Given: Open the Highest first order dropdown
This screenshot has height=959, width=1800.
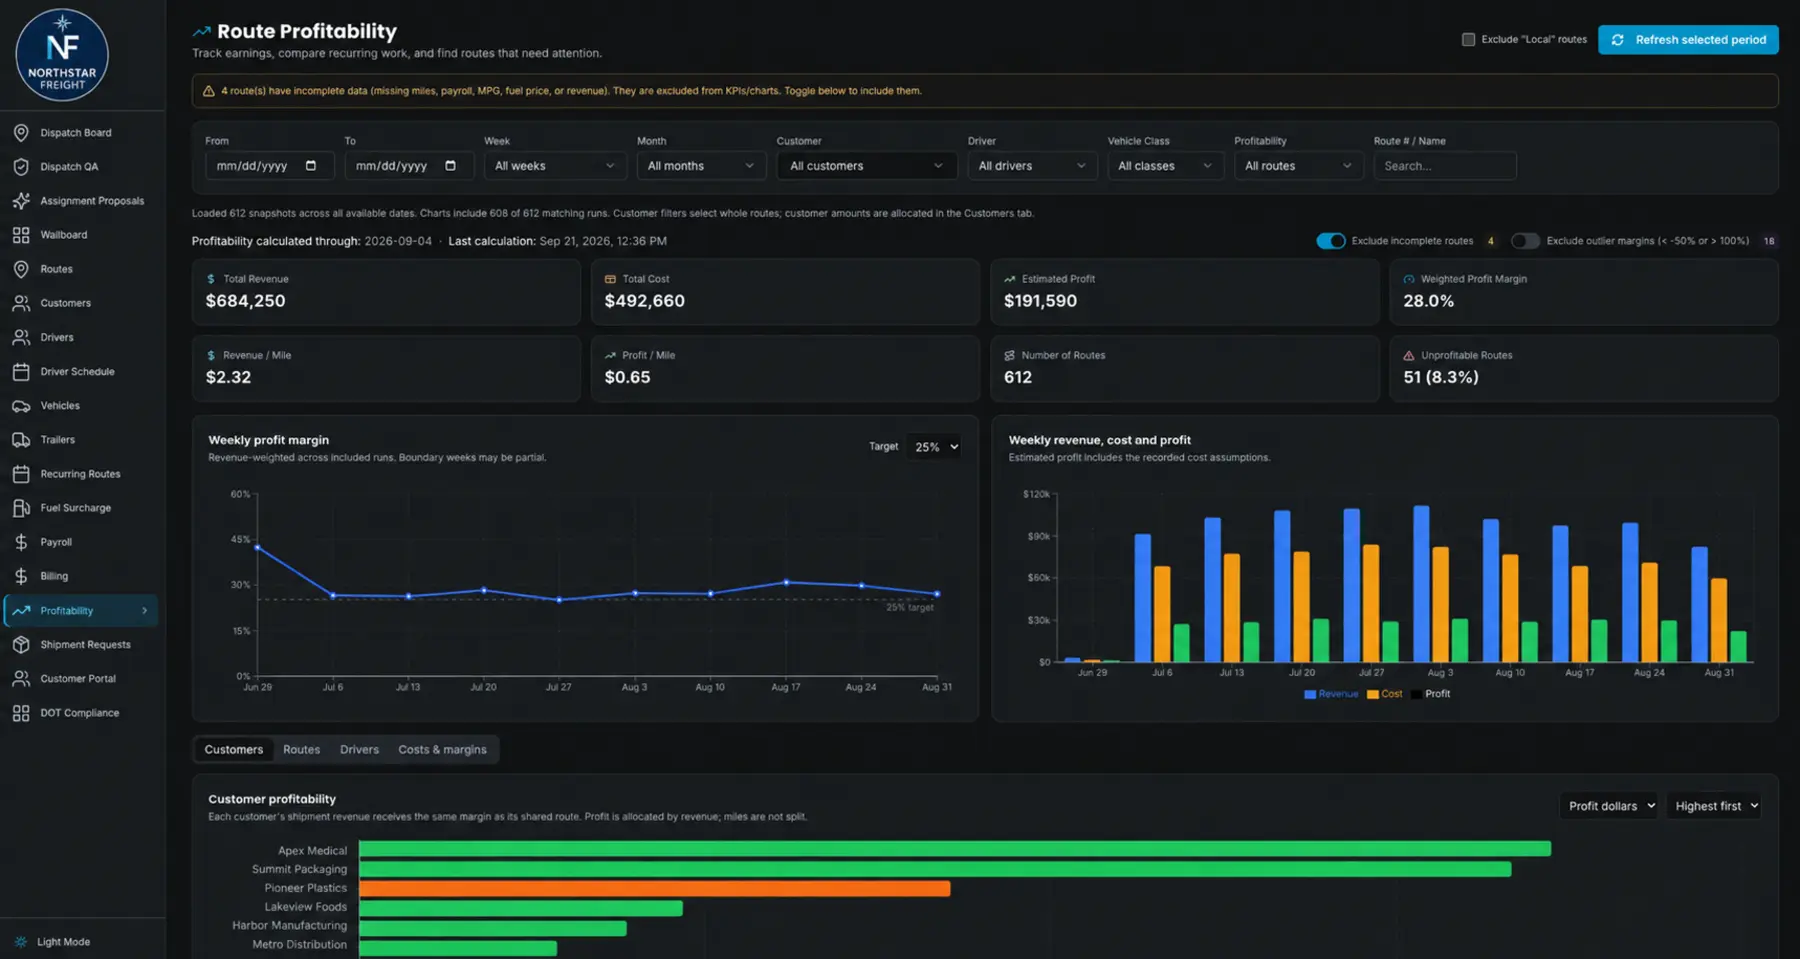Looking at the screenshot, I should [x=1714, y=806].
